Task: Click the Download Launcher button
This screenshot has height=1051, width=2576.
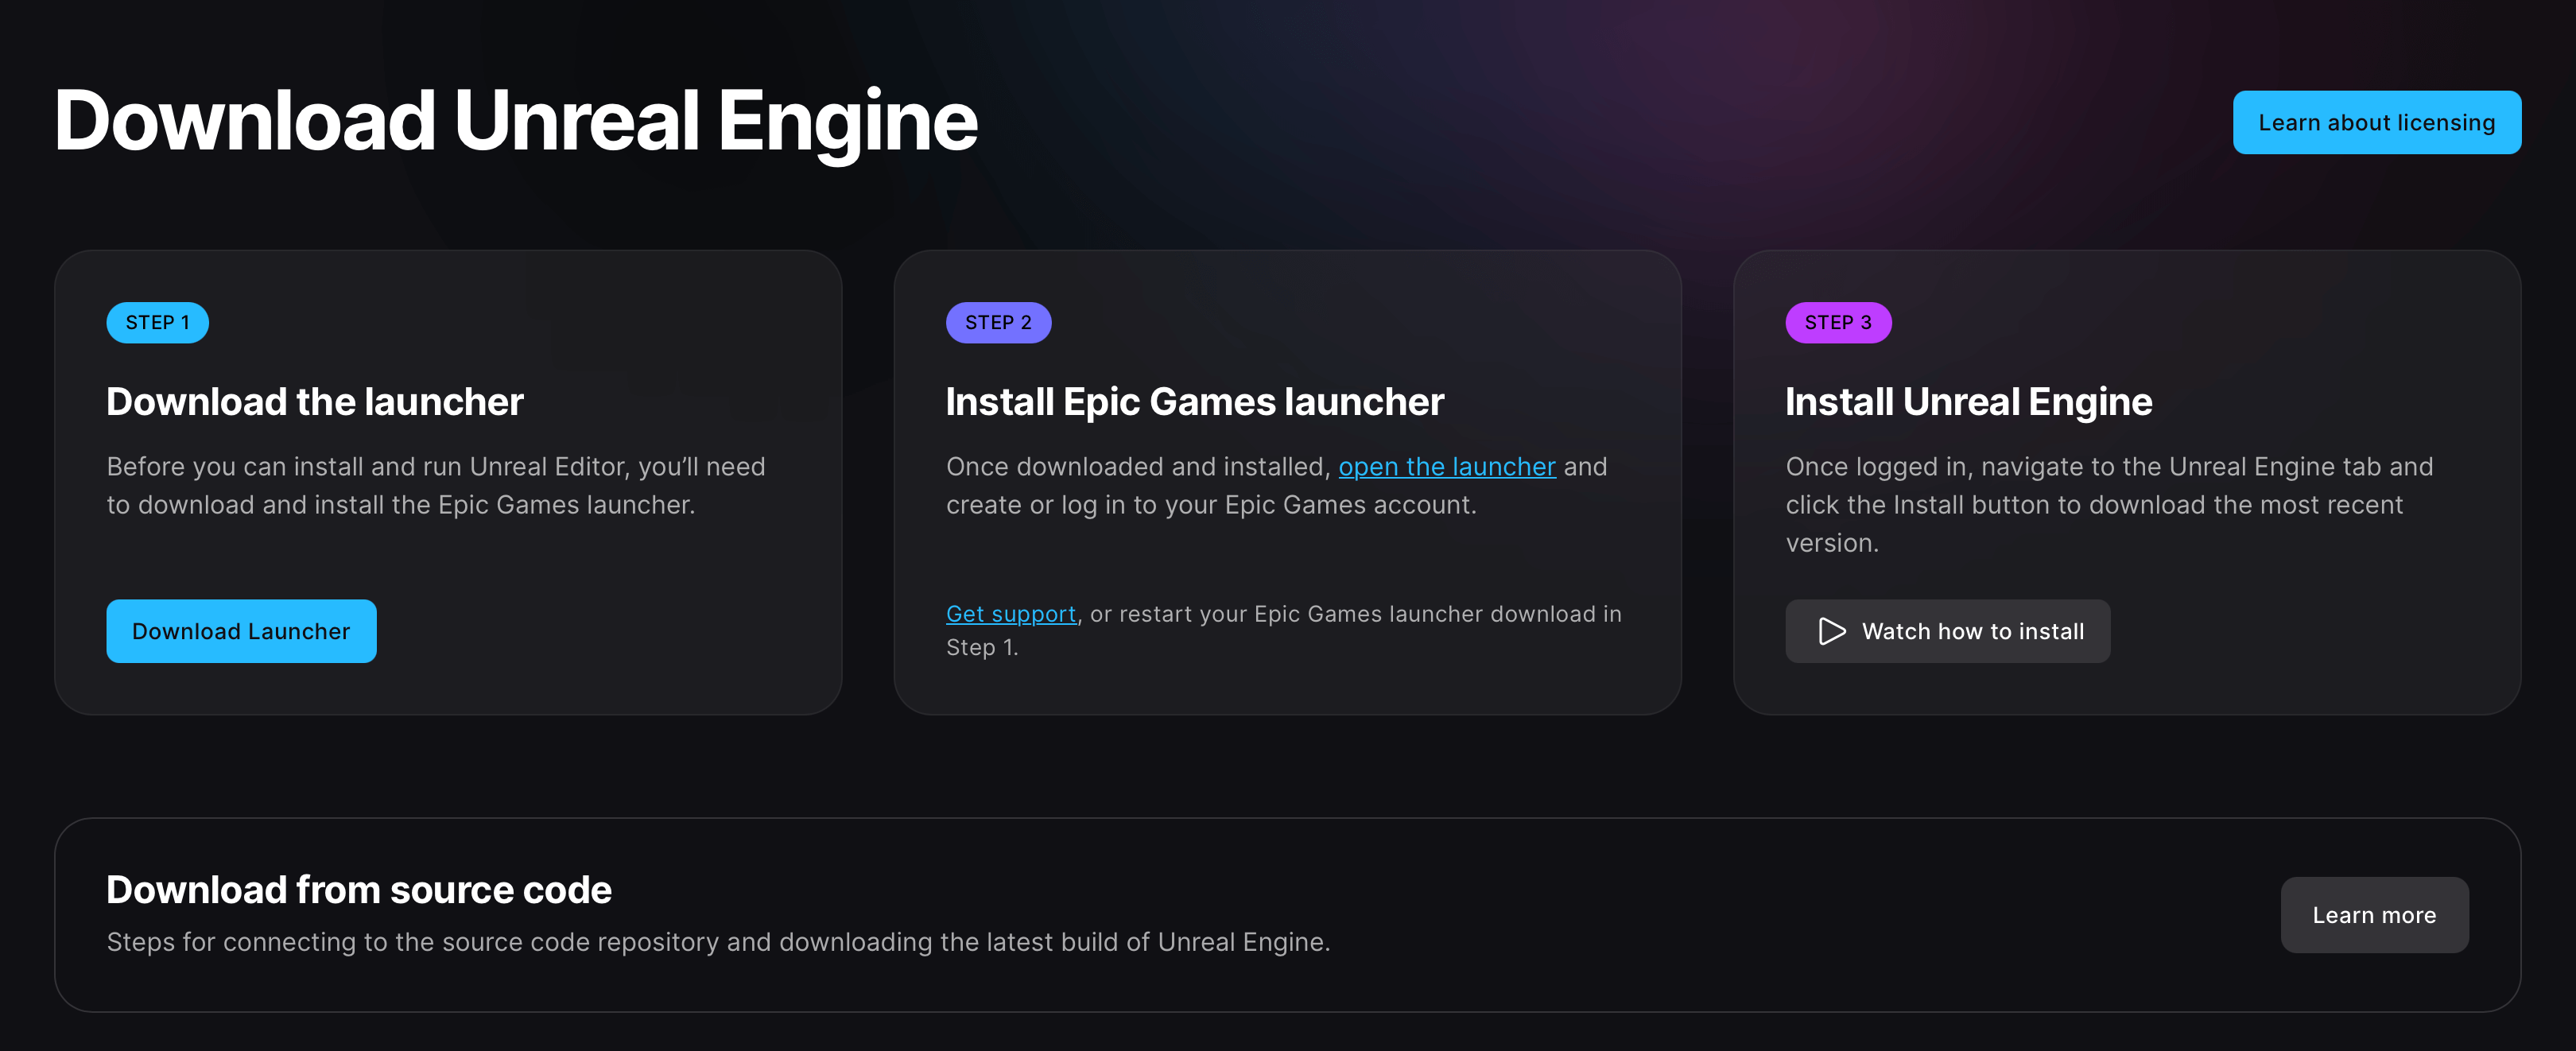Action: click(x=241, y=631)
